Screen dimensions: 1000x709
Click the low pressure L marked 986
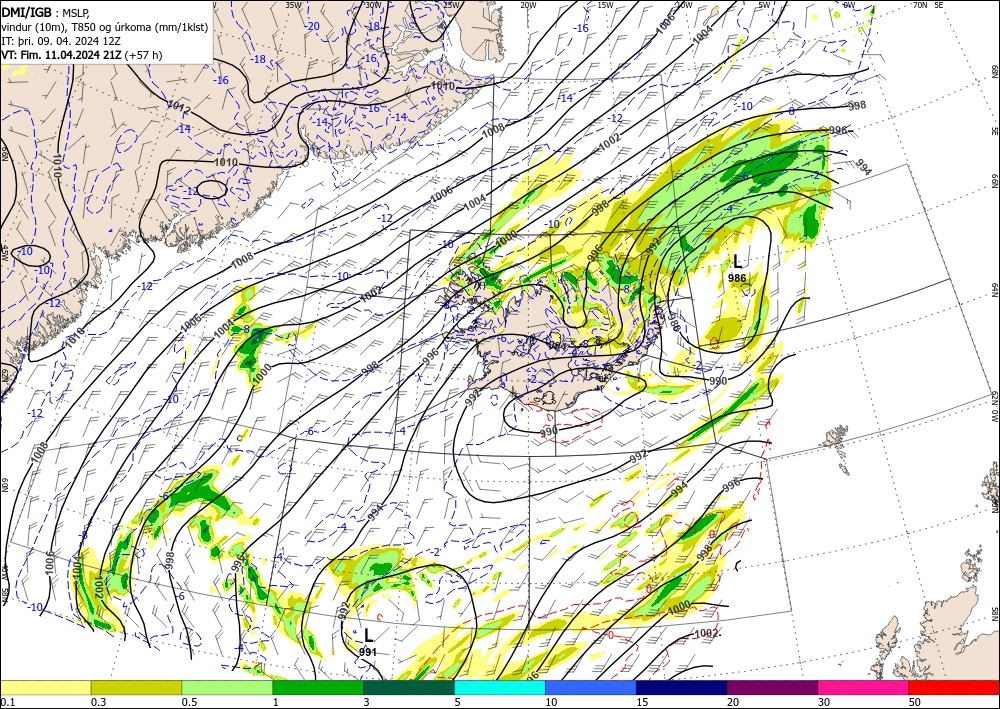click(737, 261)
